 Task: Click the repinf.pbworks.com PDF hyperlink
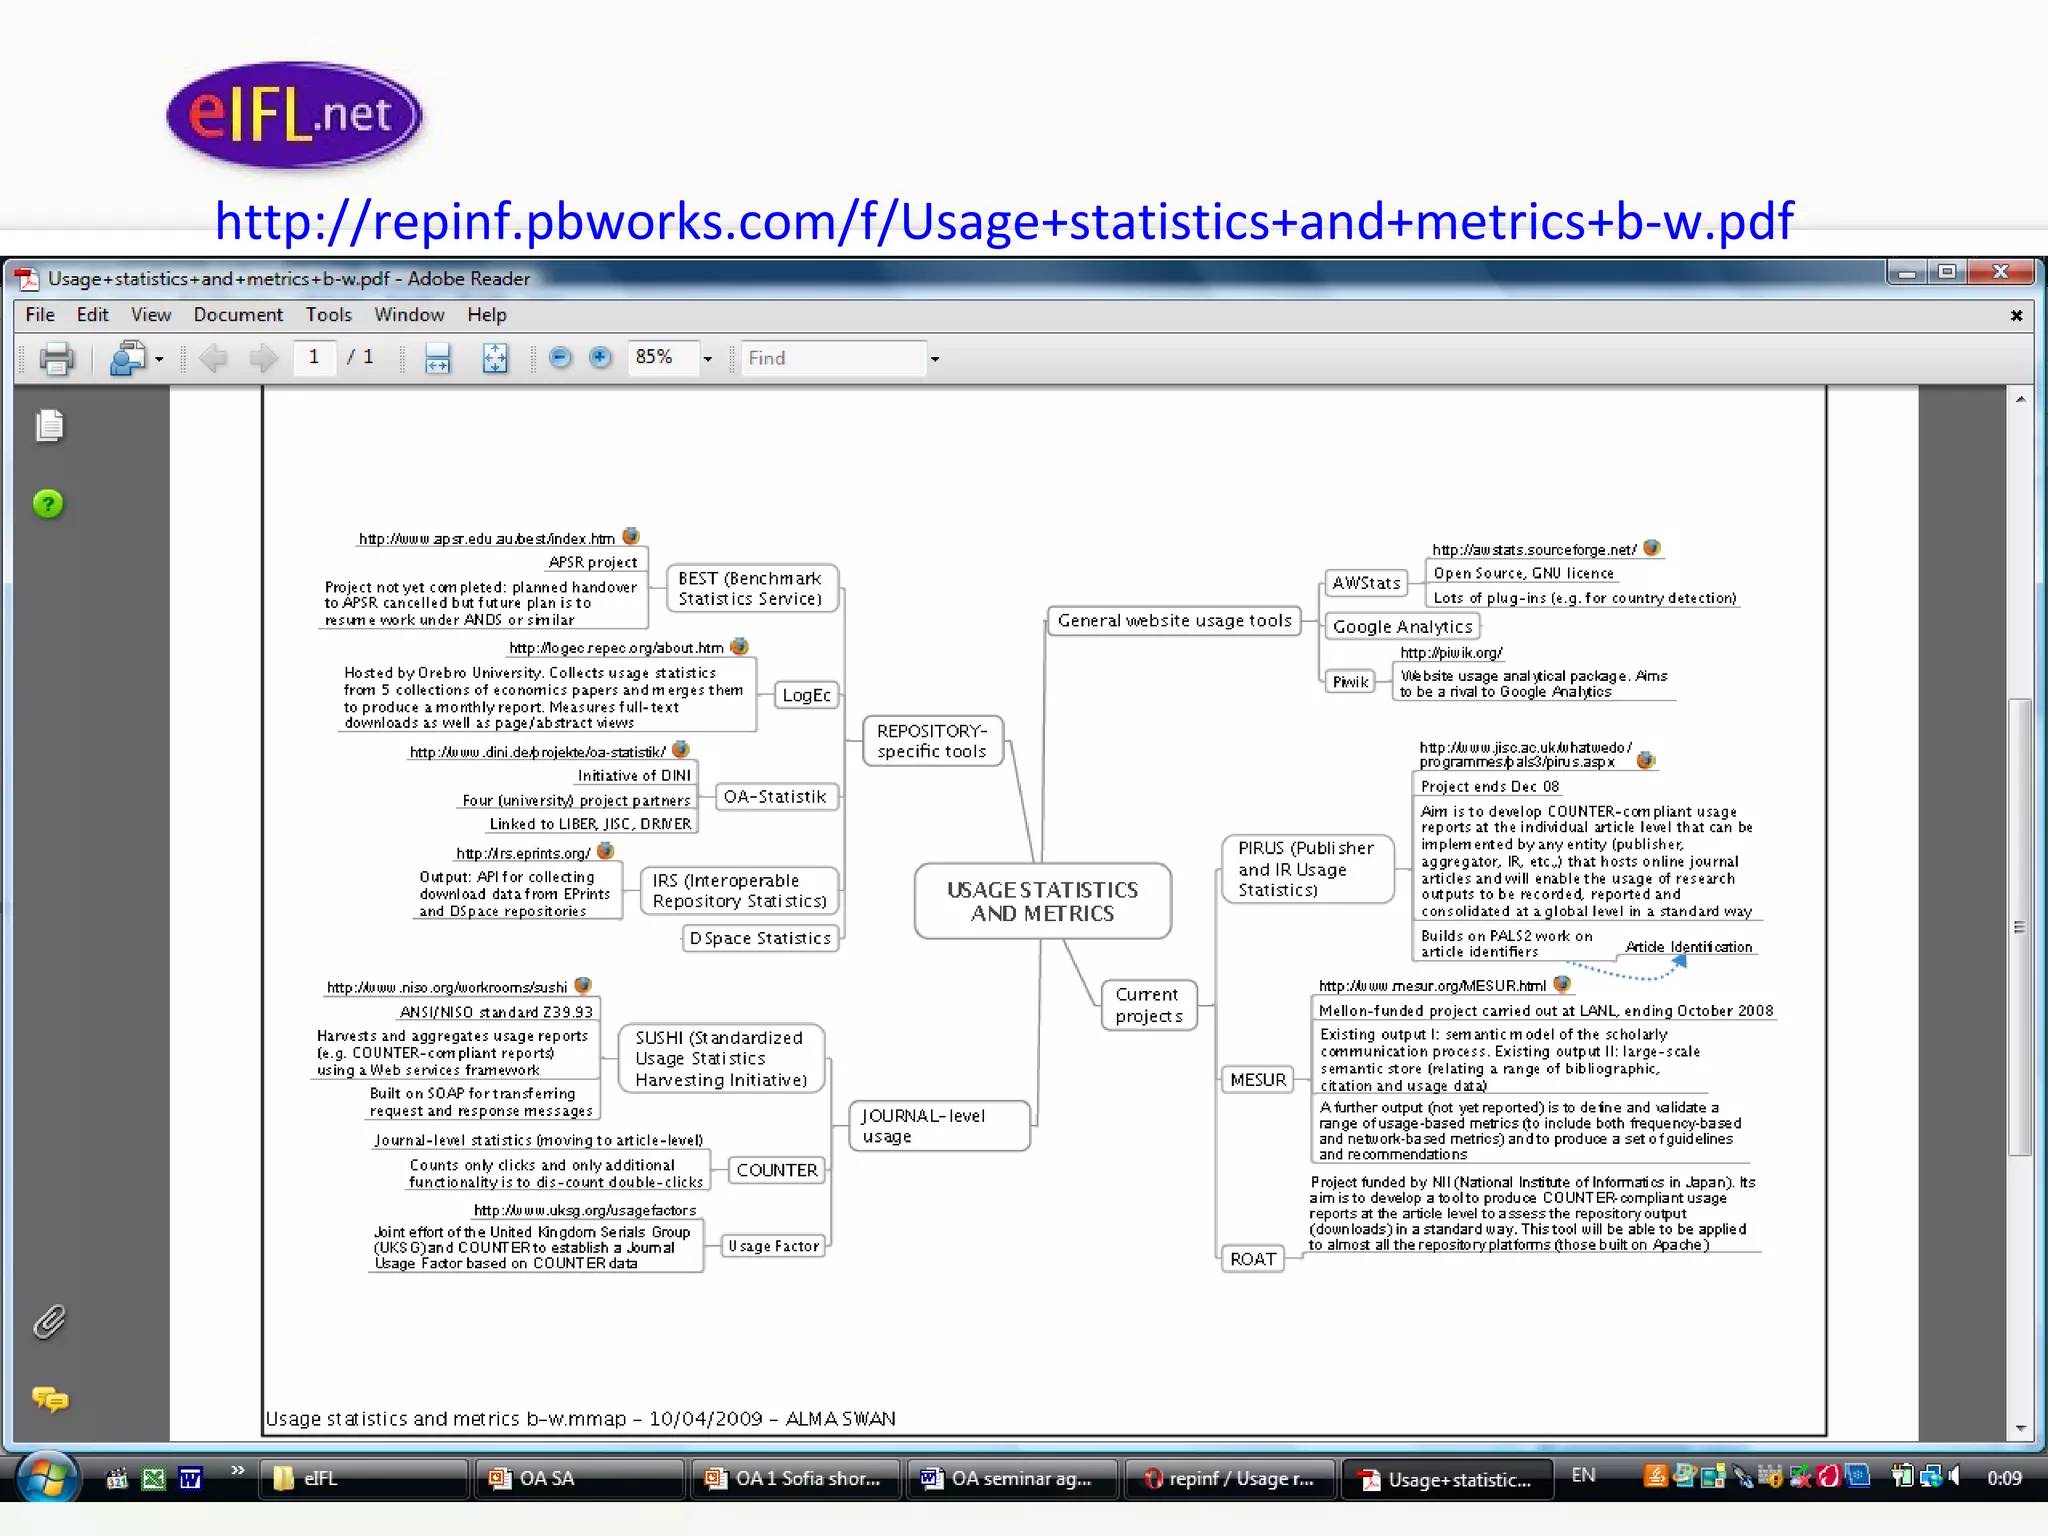click(1004, 221)
